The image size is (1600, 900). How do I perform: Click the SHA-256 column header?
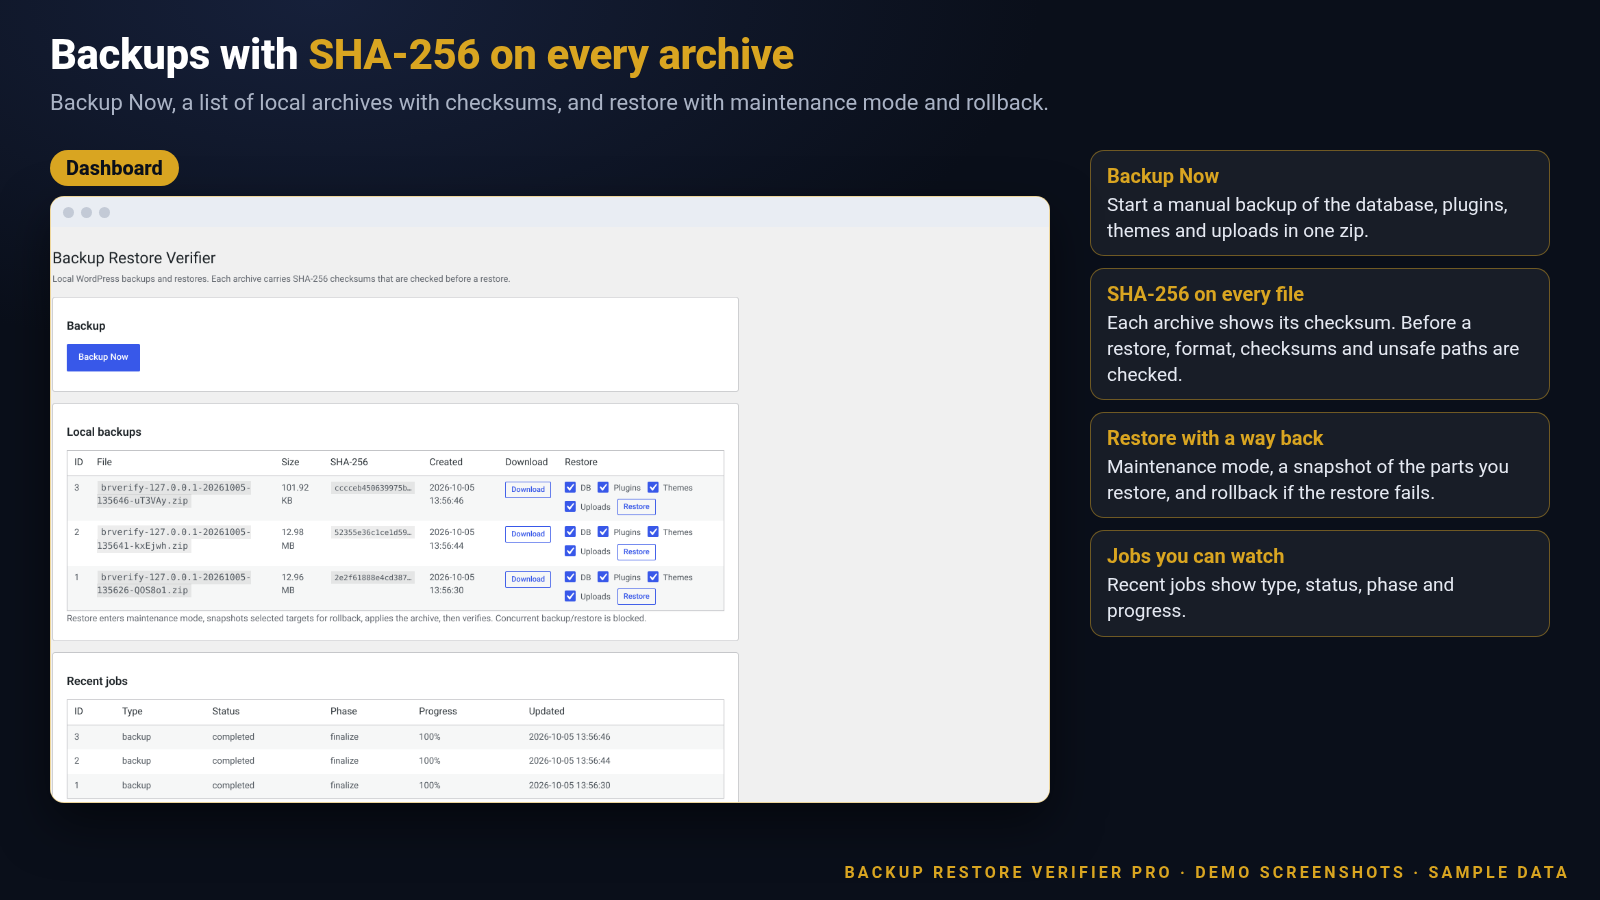349,462
